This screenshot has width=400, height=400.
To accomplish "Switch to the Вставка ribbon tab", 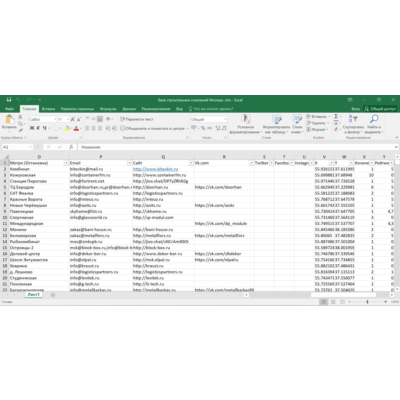I will 48,109.
